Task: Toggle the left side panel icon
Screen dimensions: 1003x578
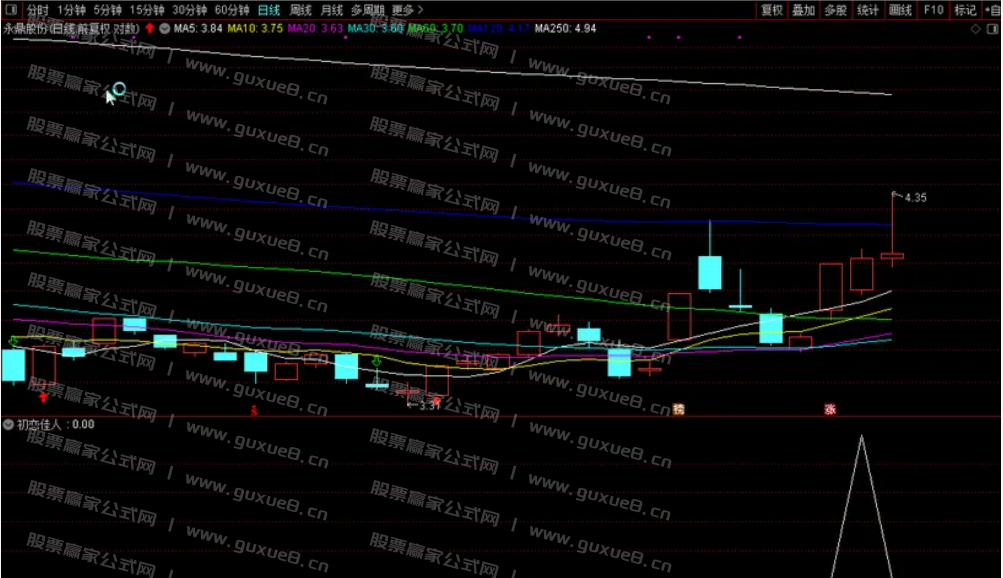Action: pos(9,10)
